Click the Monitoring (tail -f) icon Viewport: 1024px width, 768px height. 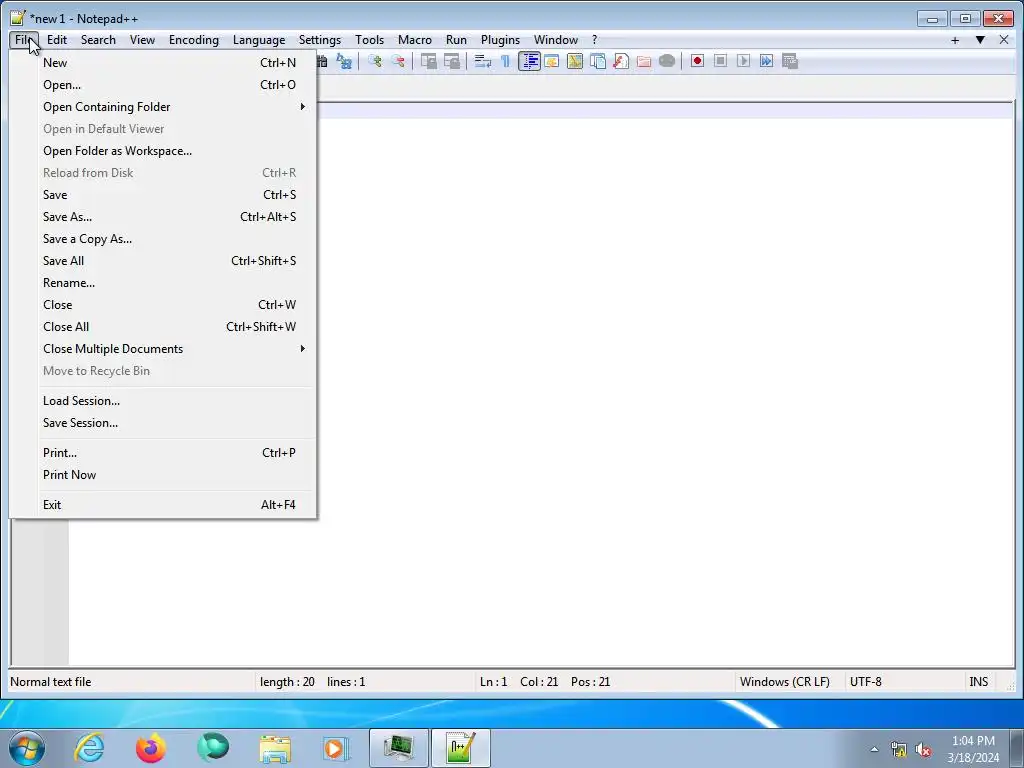pyautogui.click(x=667, y=61)
